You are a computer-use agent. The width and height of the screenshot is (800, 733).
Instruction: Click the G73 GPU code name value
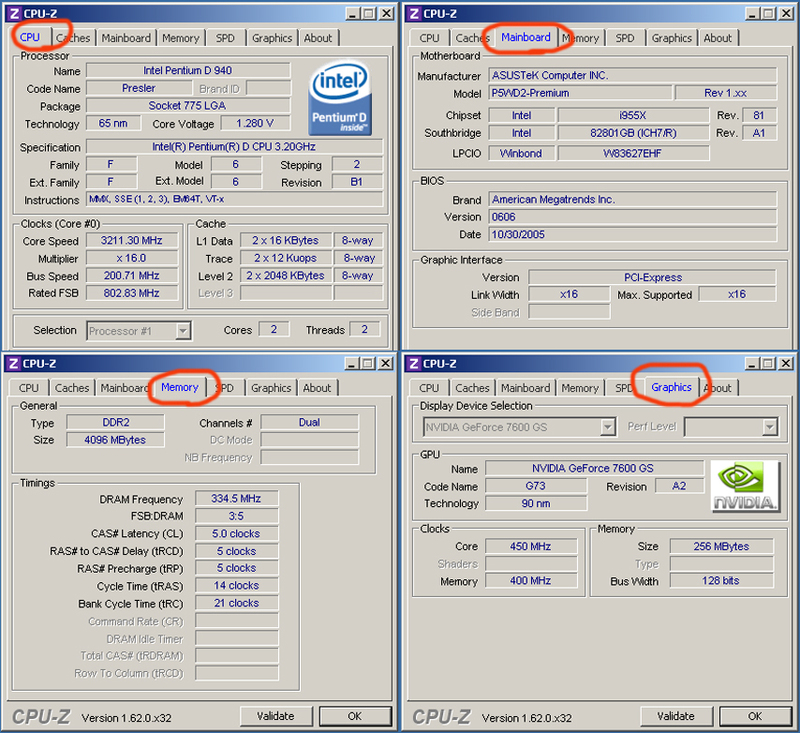[536, 486]
